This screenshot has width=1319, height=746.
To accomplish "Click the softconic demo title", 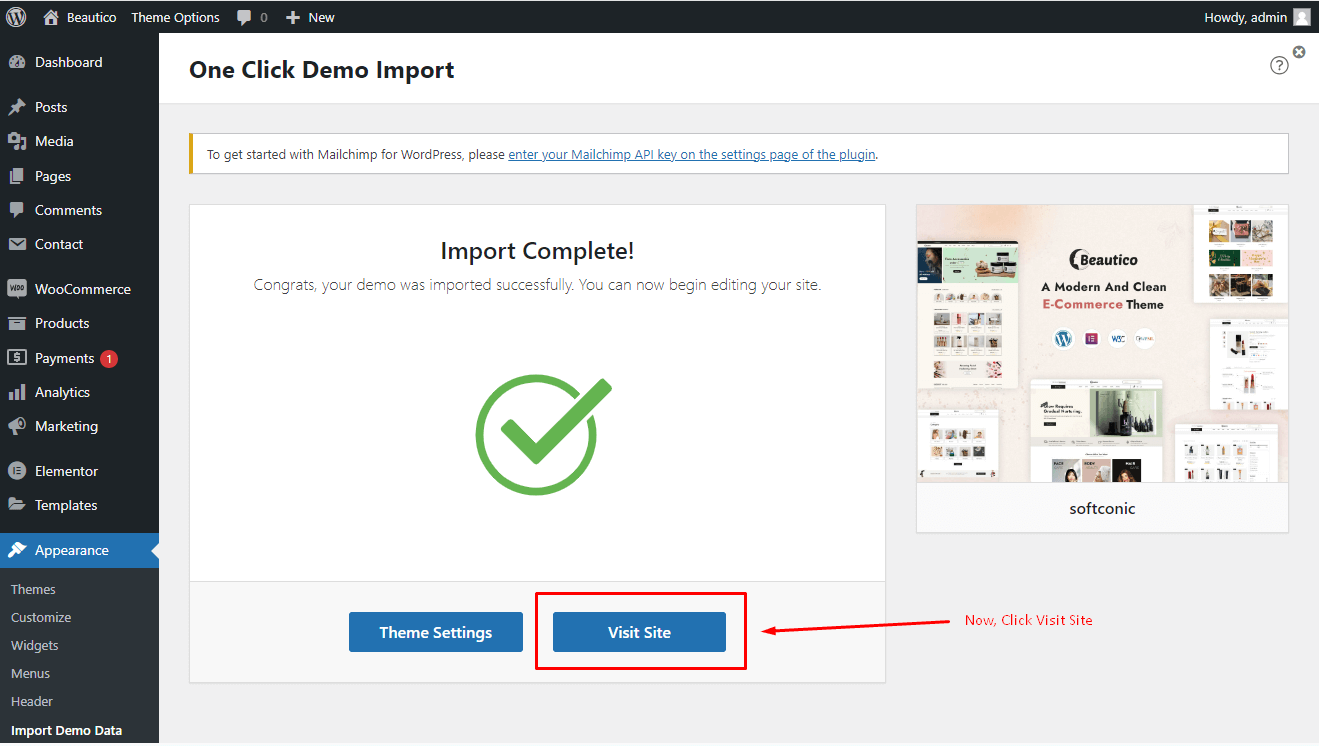I will point(1102,508).
